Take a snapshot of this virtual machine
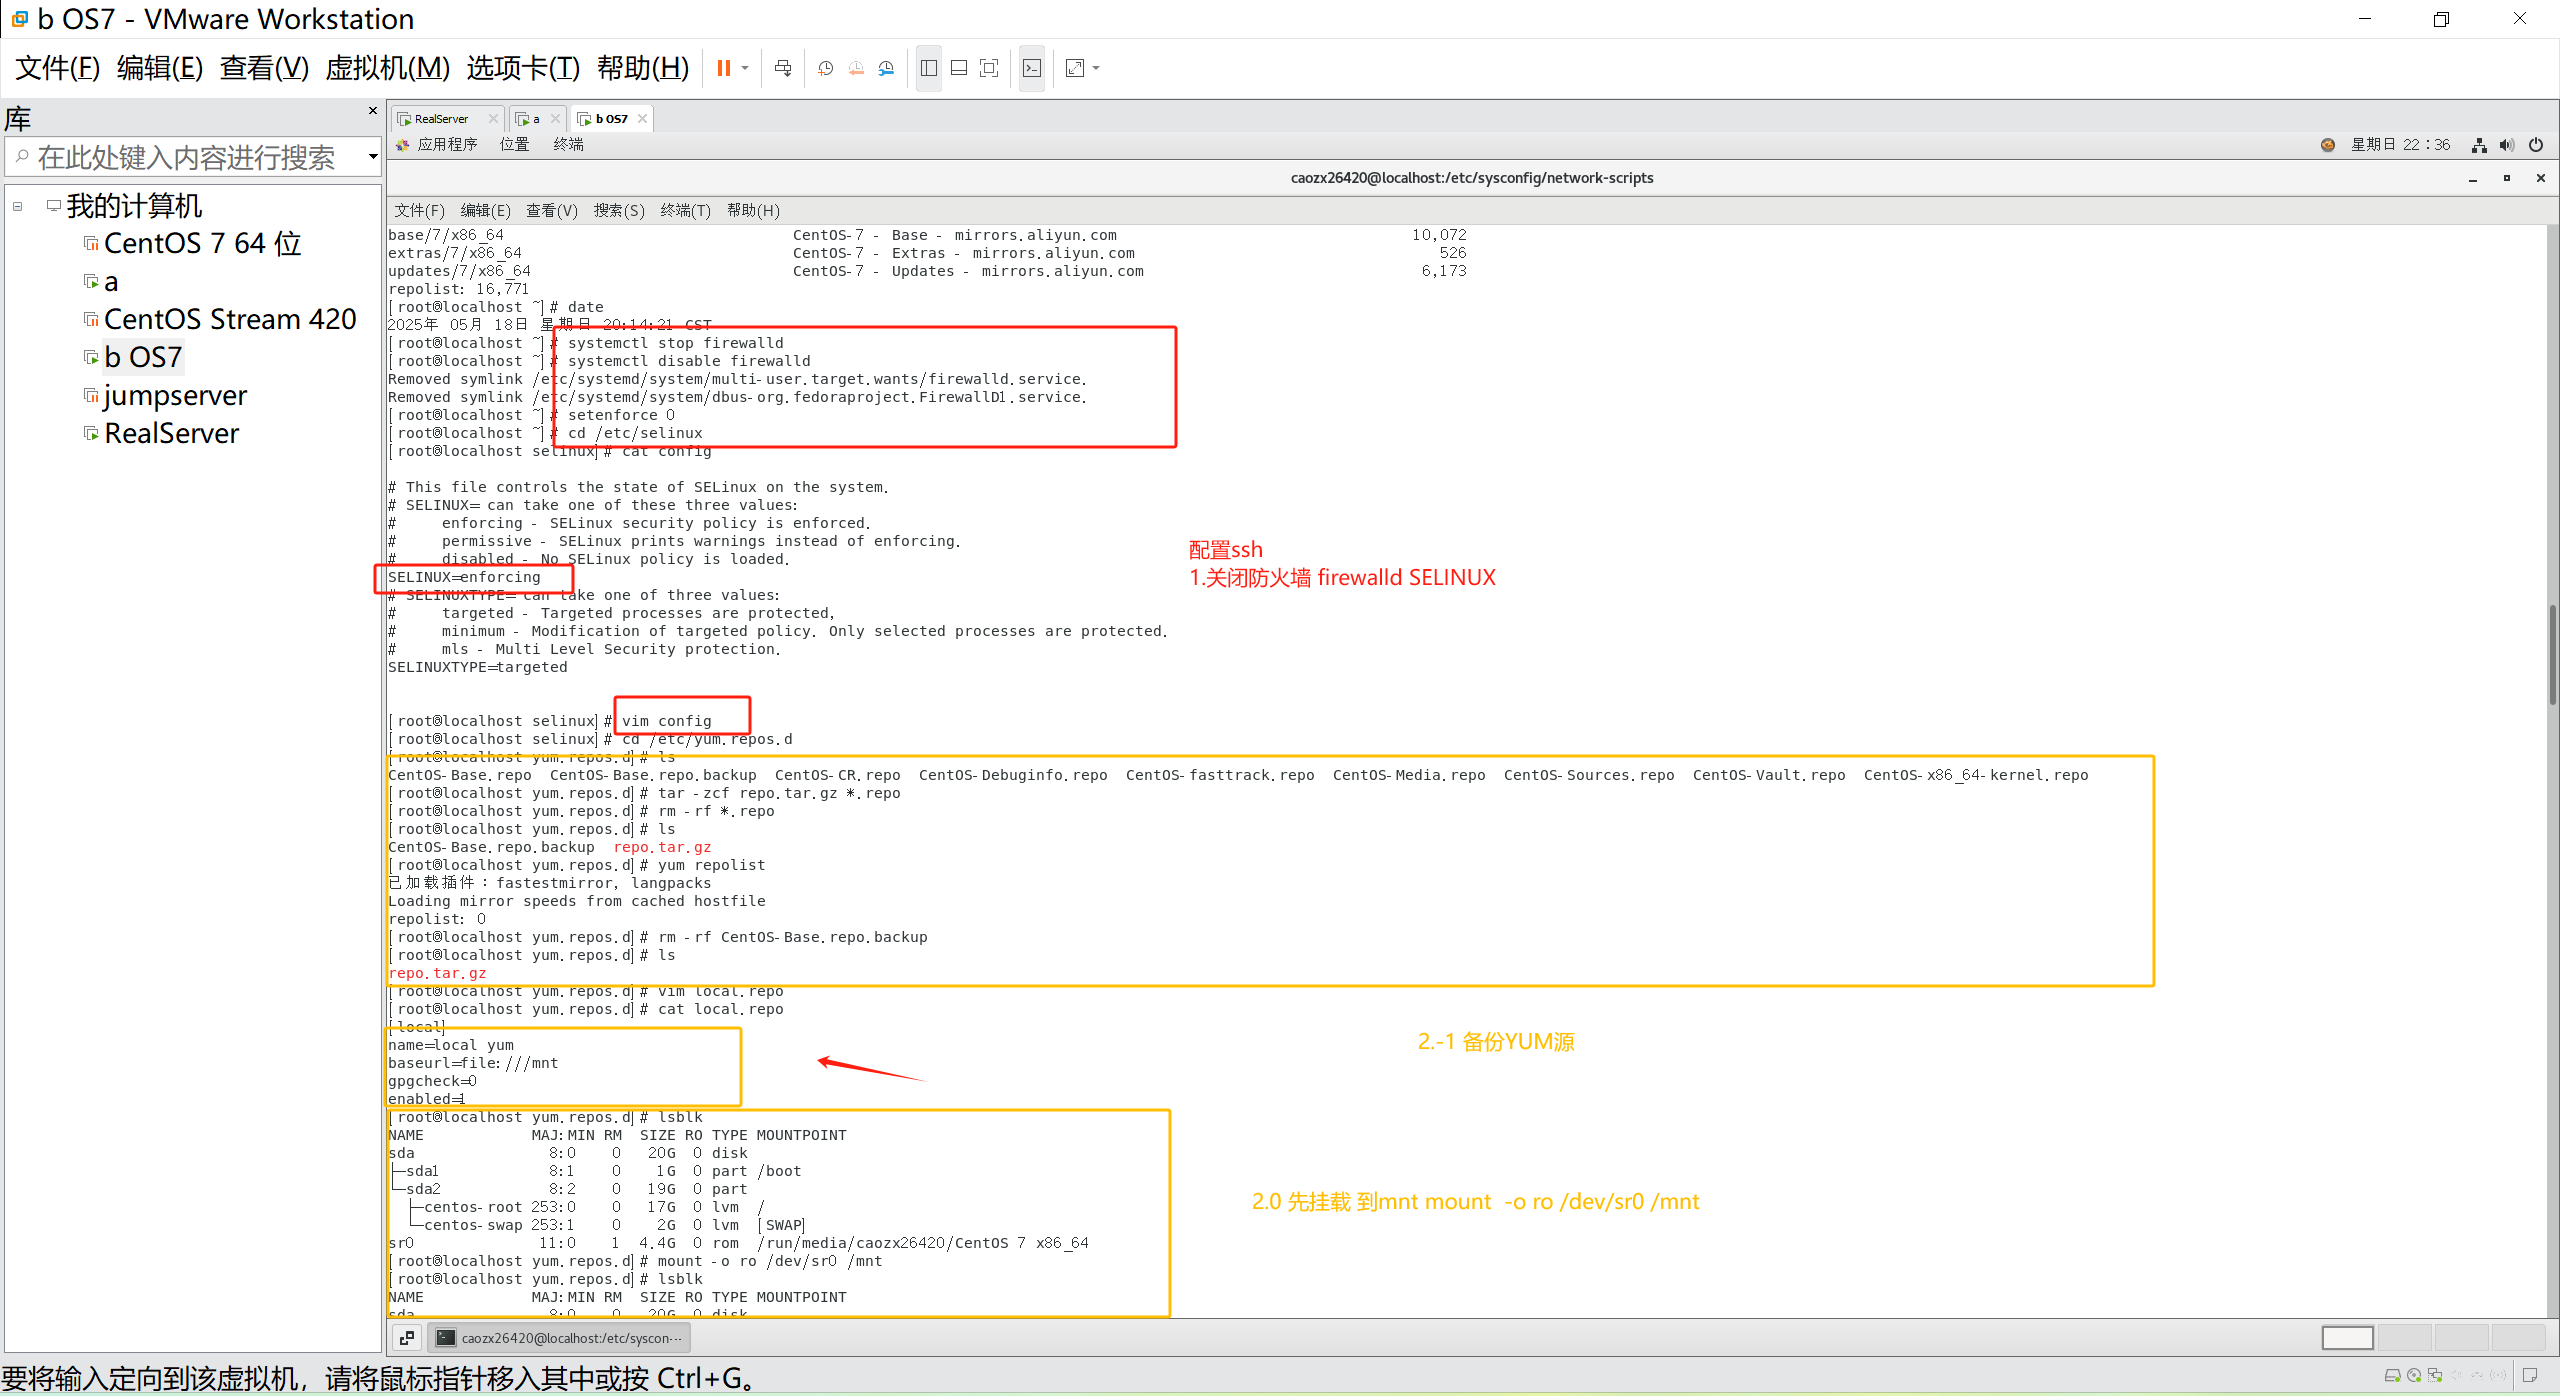The height and width of the screenshot is (1396, 2560). pyautogui.click(x=825, y=68)
